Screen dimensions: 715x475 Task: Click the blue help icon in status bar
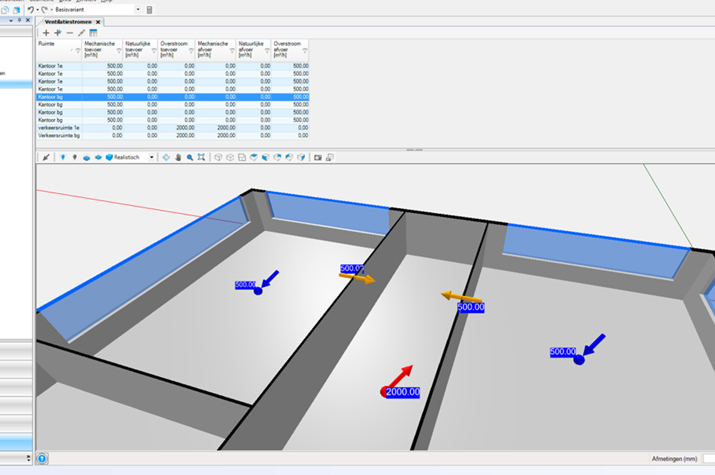point(42,459)
